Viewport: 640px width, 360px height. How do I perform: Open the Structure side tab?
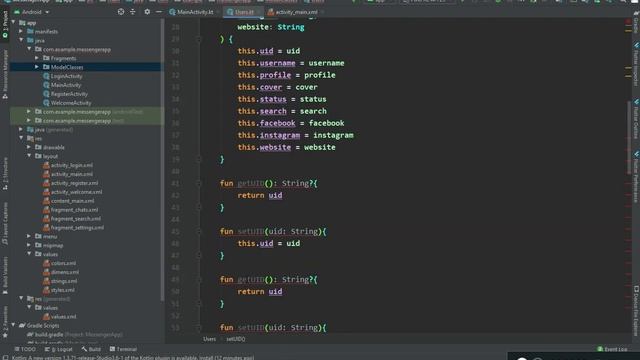[5, 173]
